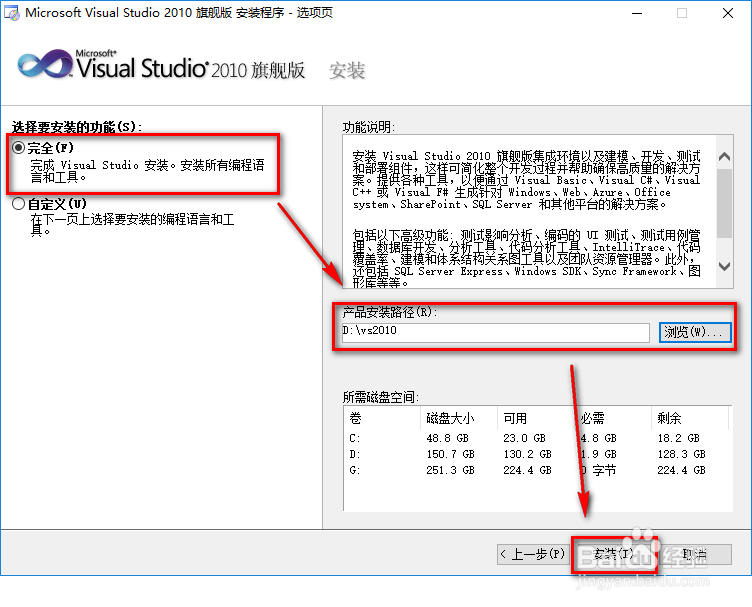This screenshot has height=607, width=752.
Task: Click the 18.2 GB remaining value
Action: [x=678, y=438]
